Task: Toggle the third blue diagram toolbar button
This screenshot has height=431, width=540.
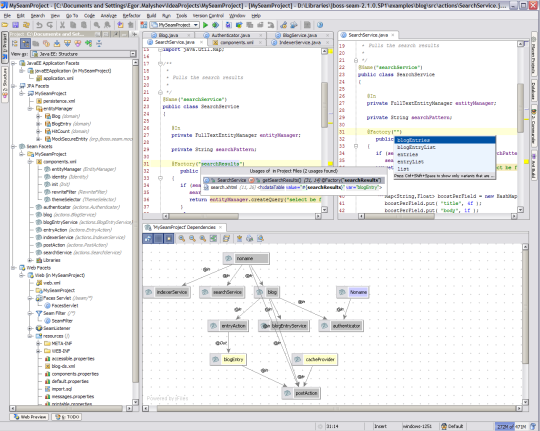Action: point(169,238)
